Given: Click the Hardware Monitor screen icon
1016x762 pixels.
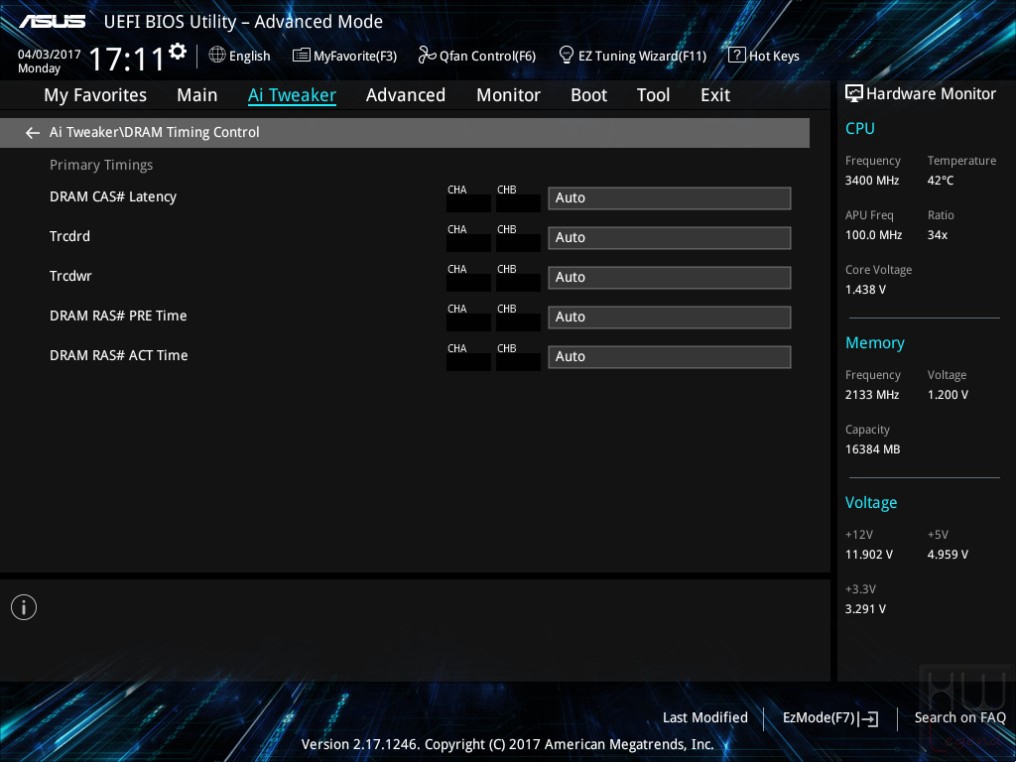Looking at the screenshot, I should pyautogui.click(x=854, y=94).
